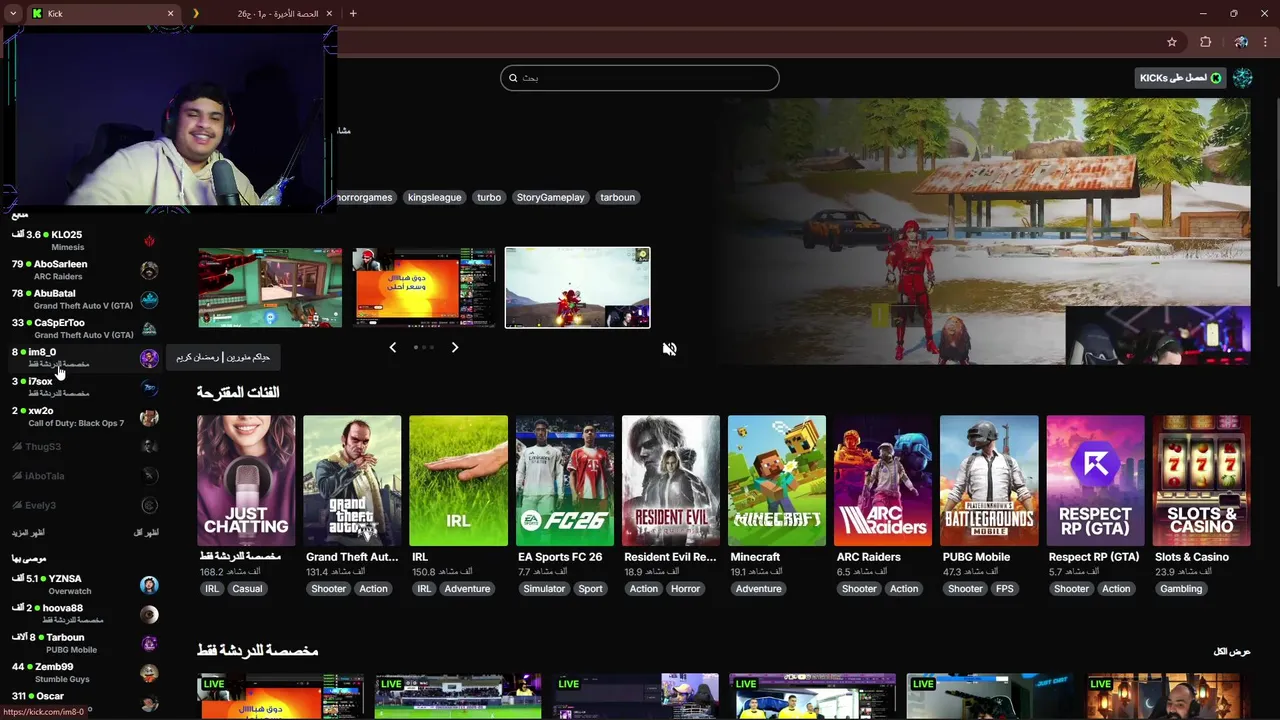Screen dimensions: 1280x720
Task: Select the kingsleague tag
Action: (435, 197)
